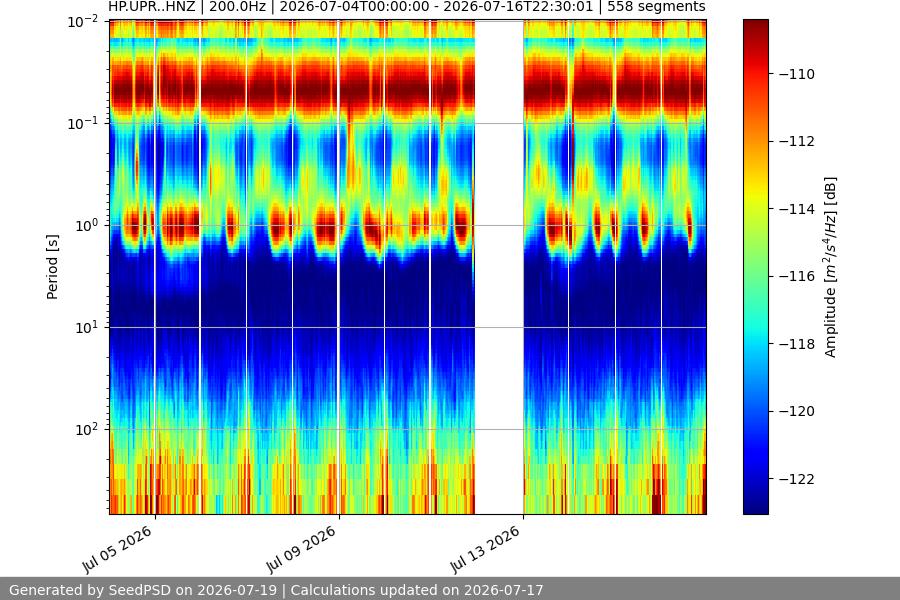Viewport: 900px width, 600px height.
Task: Click the −110 colorbar tick label
Action: point(797,74)
